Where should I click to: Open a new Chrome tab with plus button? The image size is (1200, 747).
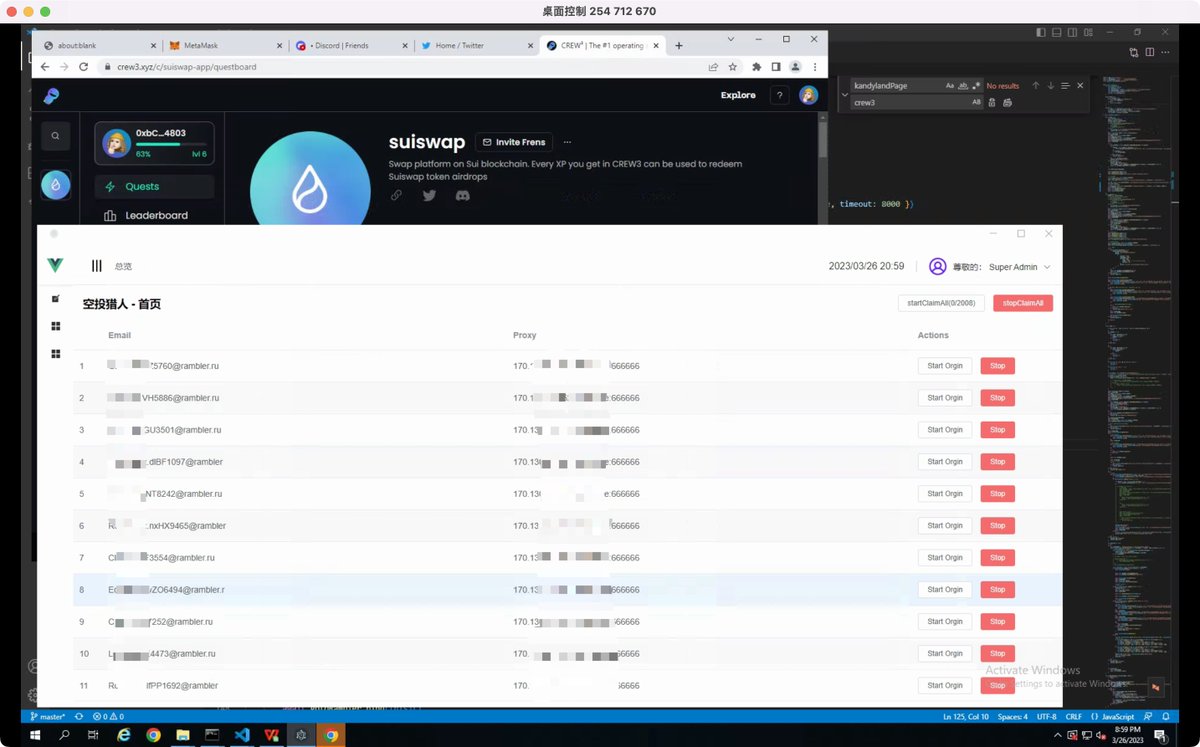(679, 46)
